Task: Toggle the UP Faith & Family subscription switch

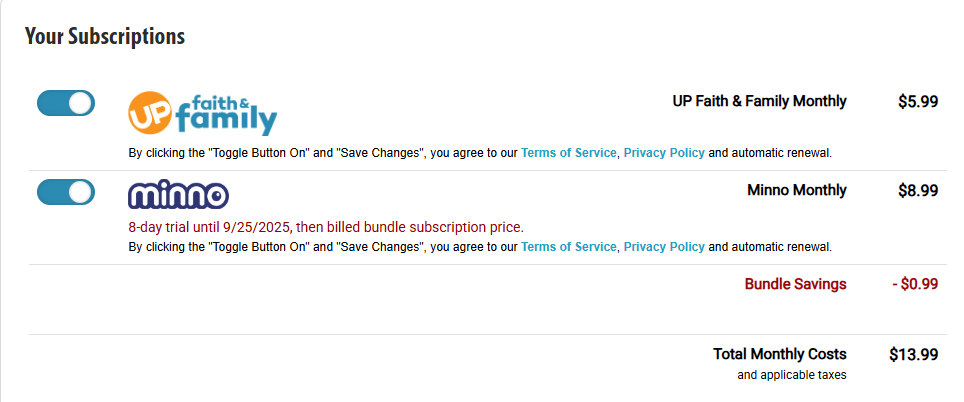Action: click(x=66, y=102)
